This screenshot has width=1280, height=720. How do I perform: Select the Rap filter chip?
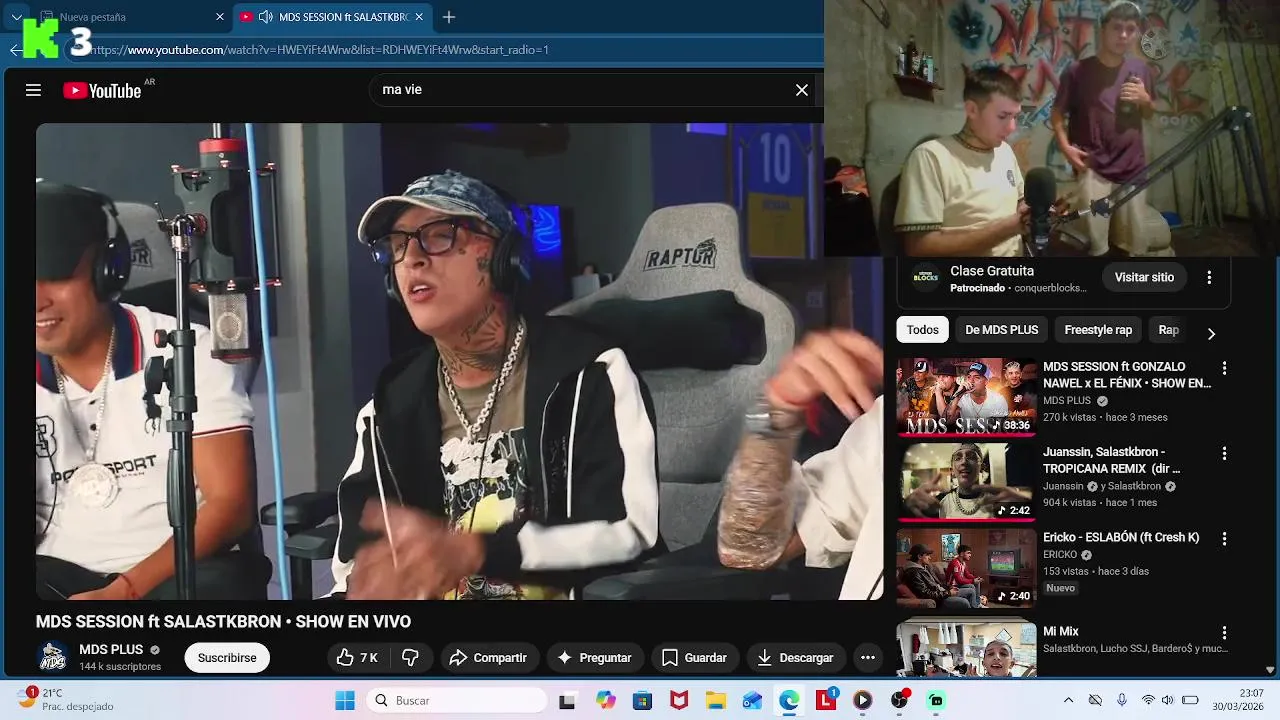1168,330
